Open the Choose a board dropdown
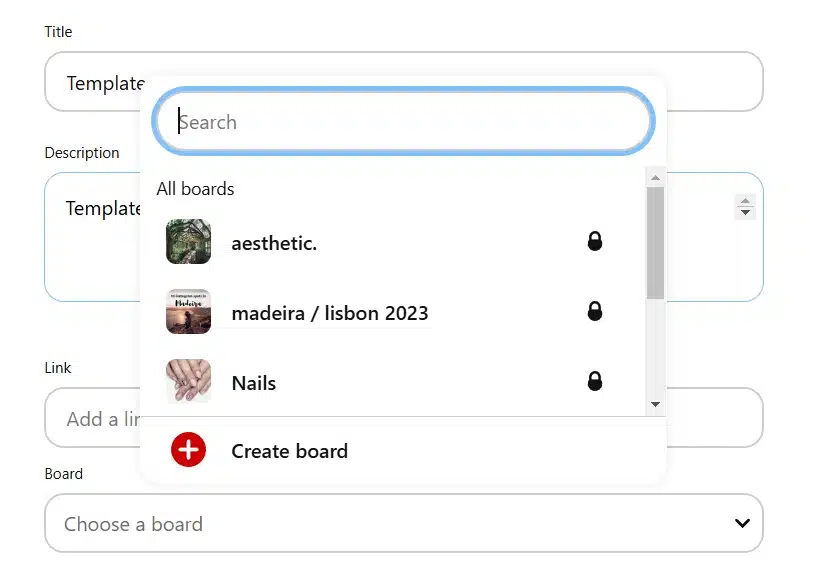Viewport: 831px width, 578px height. click(x=403, y=523)
